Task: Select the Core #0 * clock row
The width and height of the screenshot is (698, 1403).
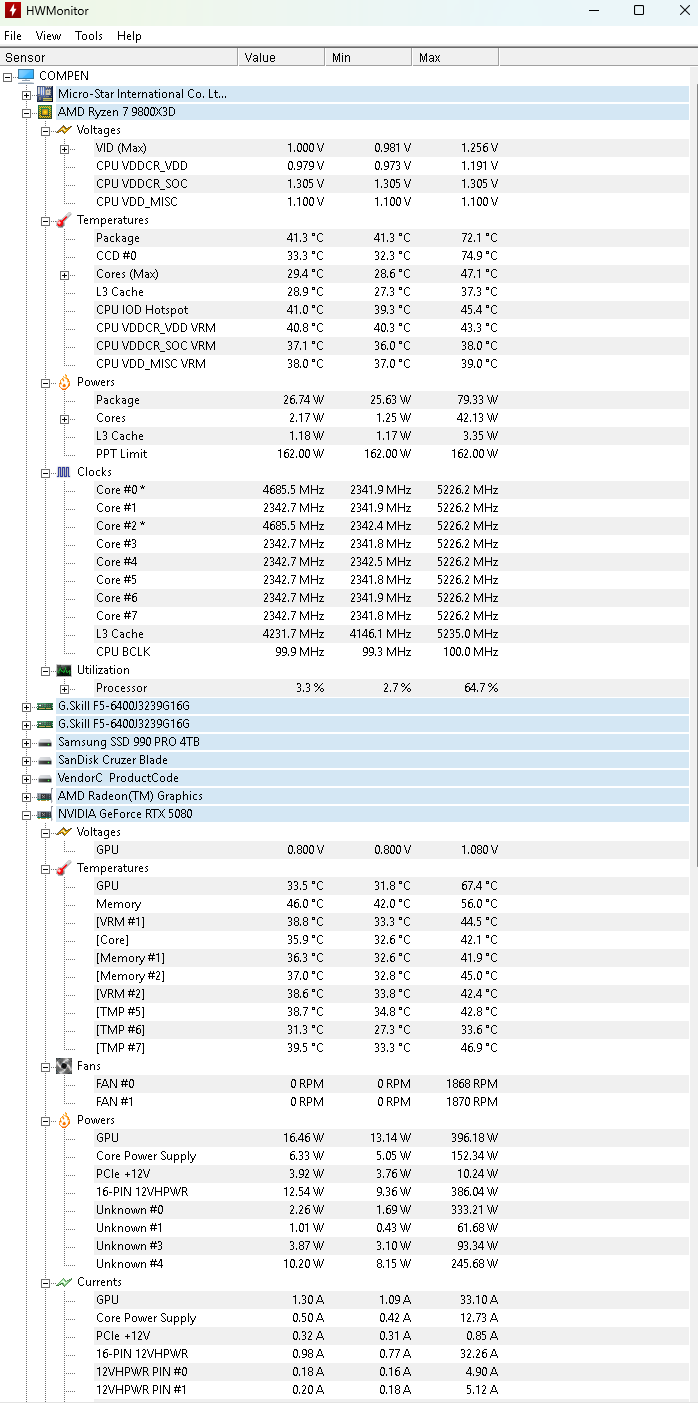Action: (x=297, y=490)
